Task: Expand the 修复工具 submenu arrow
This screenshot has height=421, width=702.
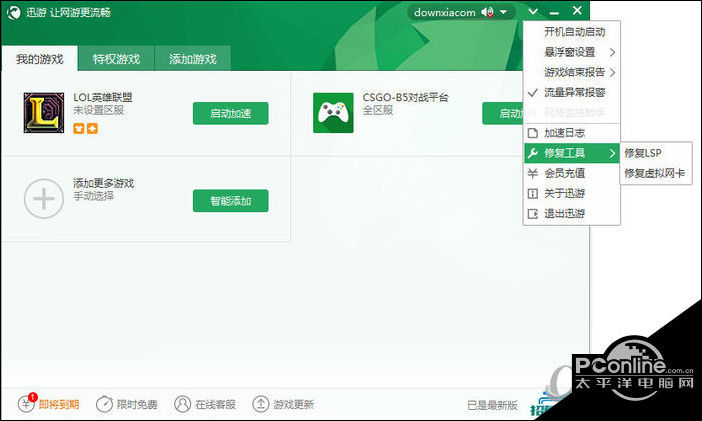Action: point(612,153)
